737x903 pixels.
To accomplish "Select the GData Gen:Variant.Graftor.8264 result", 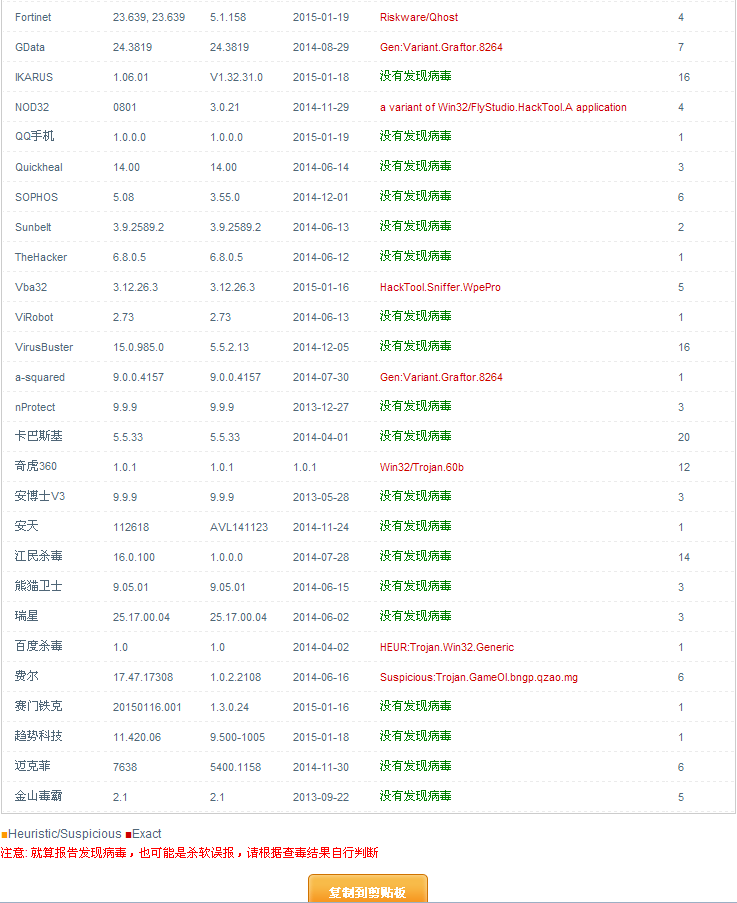I will click(441, 47).
